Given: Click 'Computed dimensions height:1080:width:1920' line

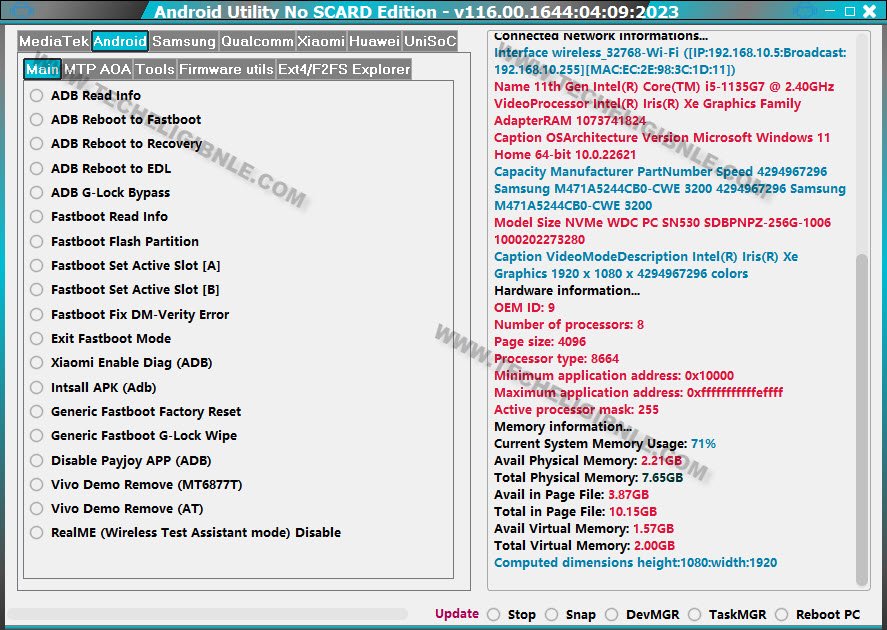Looking at the screenshot, I should pos(635,563).
